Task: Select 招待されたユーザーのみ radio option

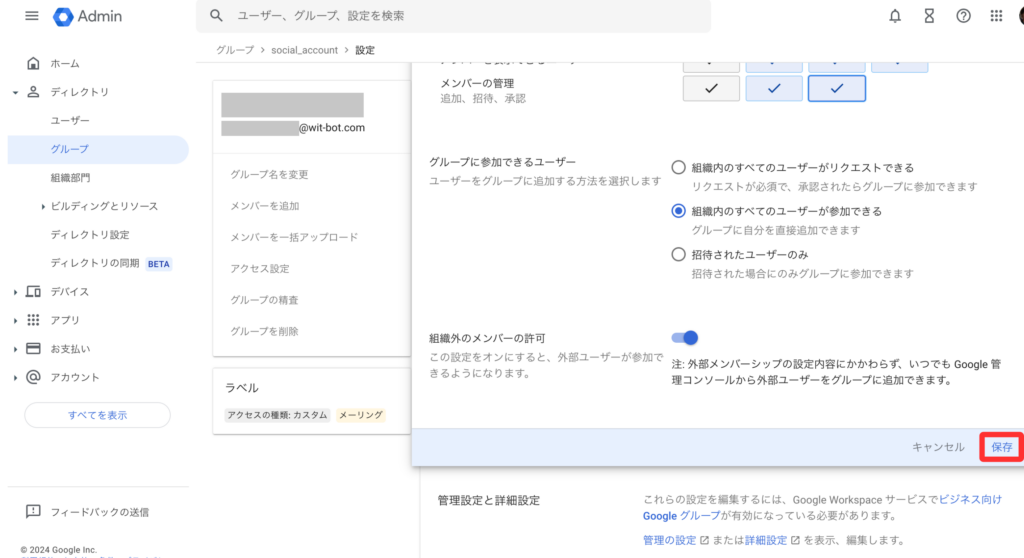Action: (679, 255)
